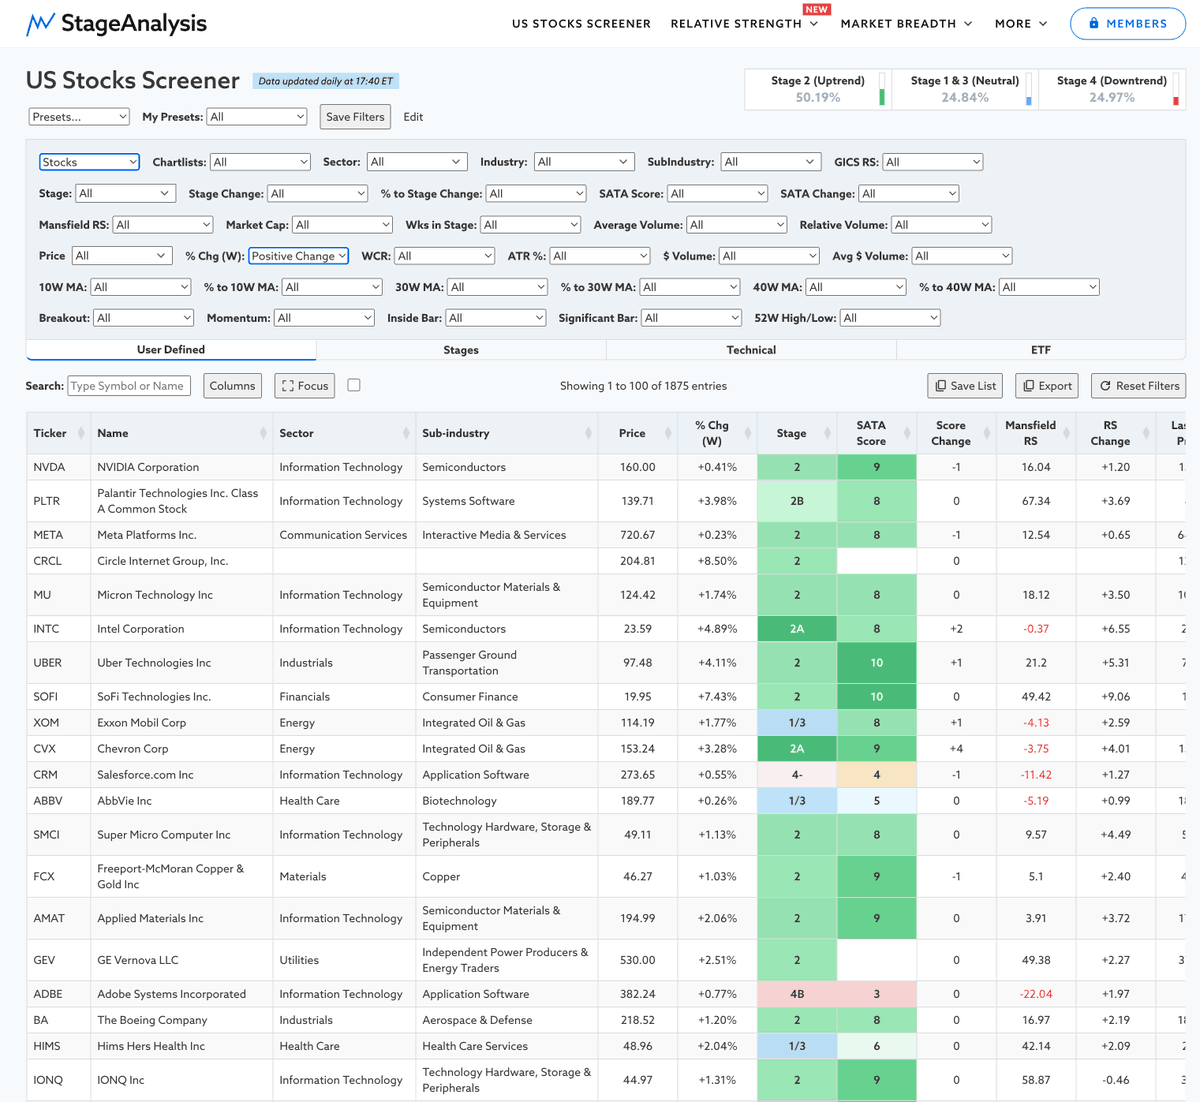Viewport: 1200px width, 1102px height.
Task: Expand the Market Breadth menu
Action: click(x=906, y=24)
